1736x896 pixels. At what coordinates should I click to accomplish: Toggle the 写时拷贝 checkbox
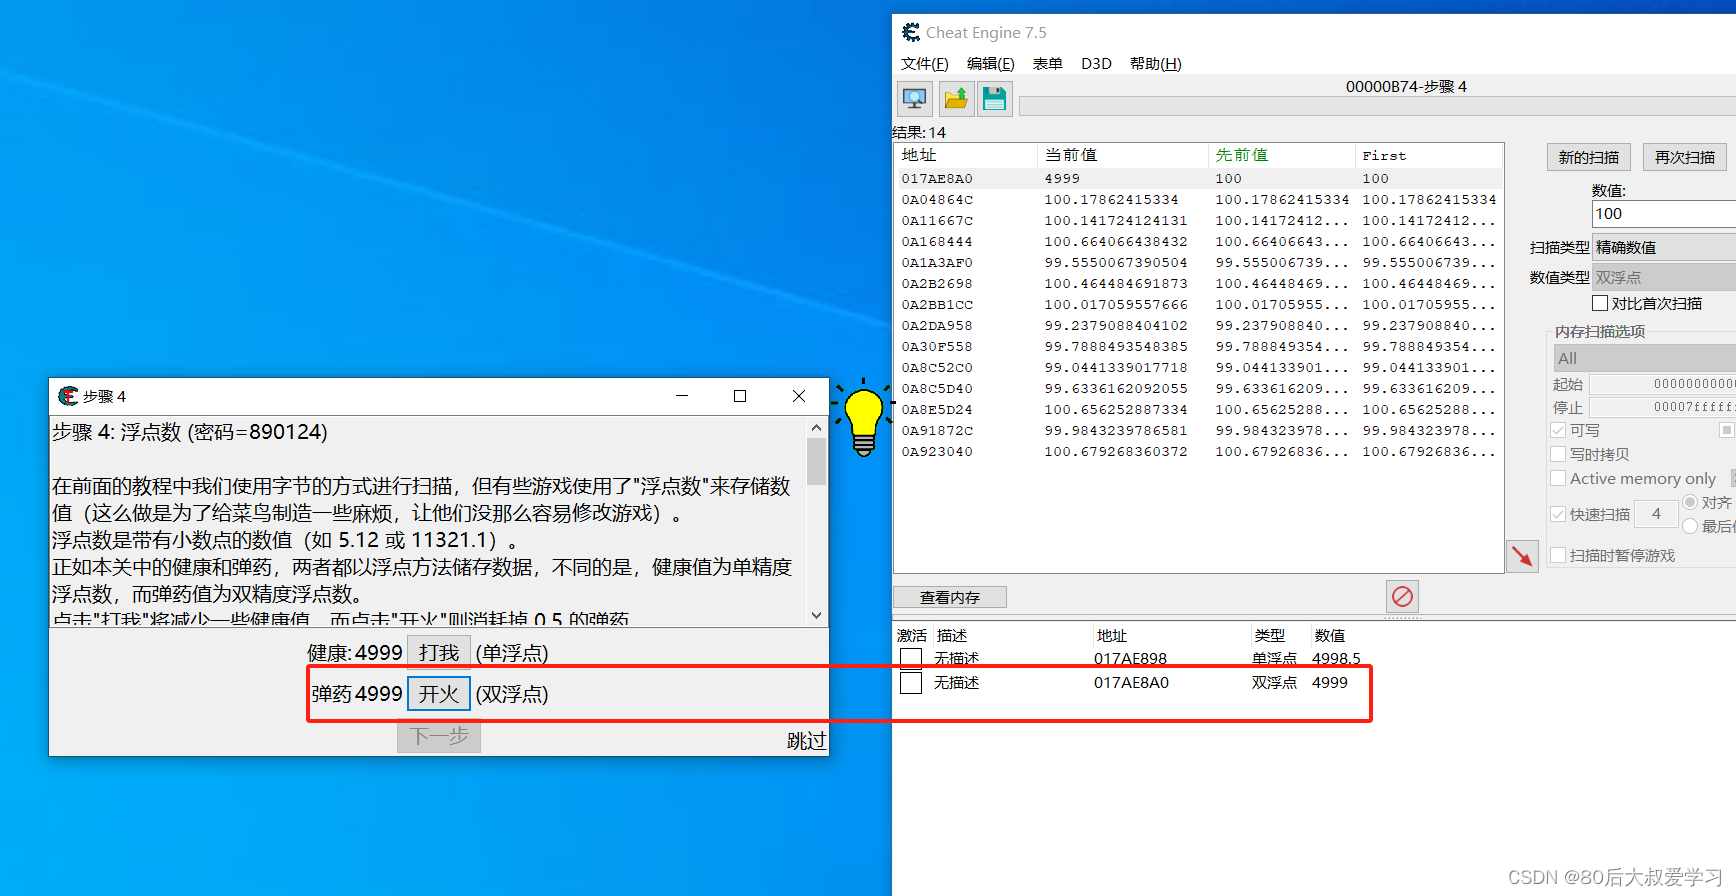pos(1558,454)
